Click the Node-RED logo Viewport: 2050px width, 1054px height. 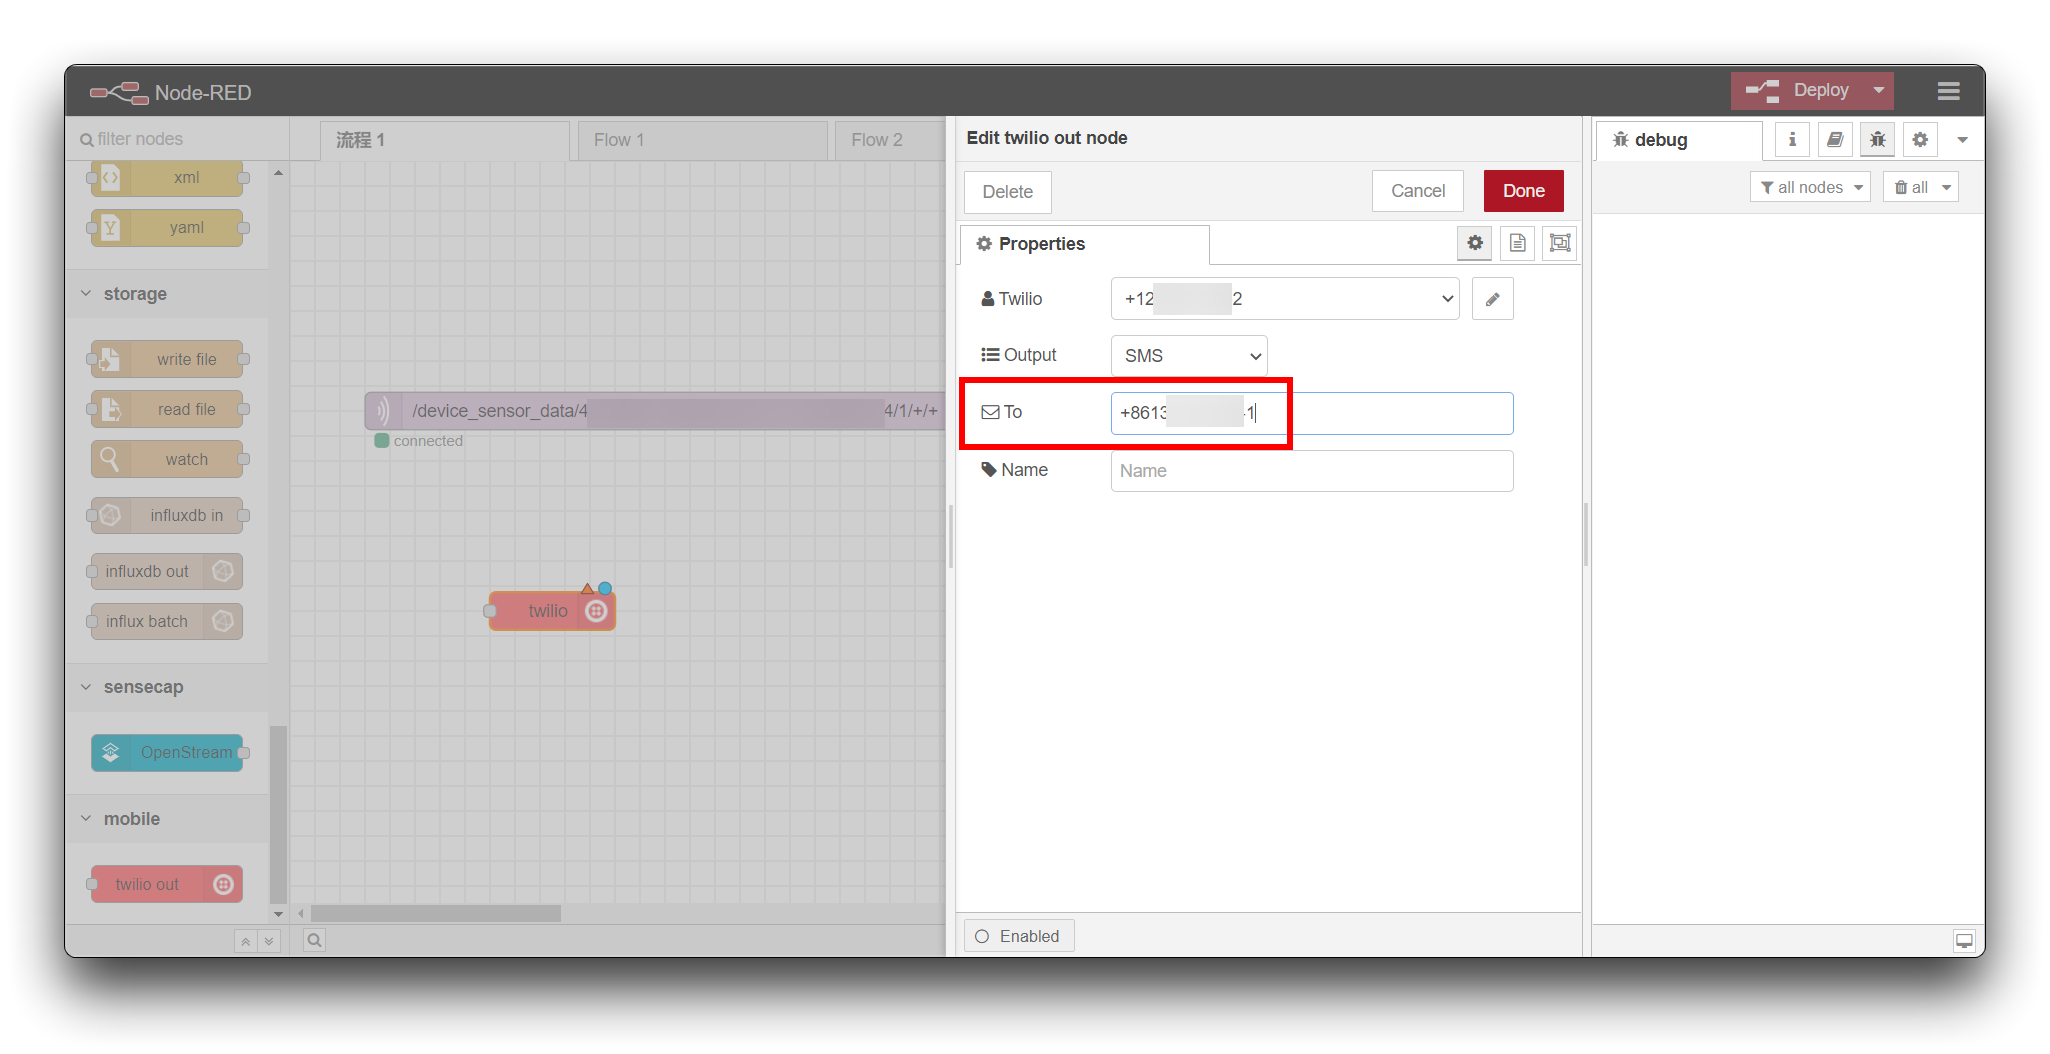(x=170, y=92)
